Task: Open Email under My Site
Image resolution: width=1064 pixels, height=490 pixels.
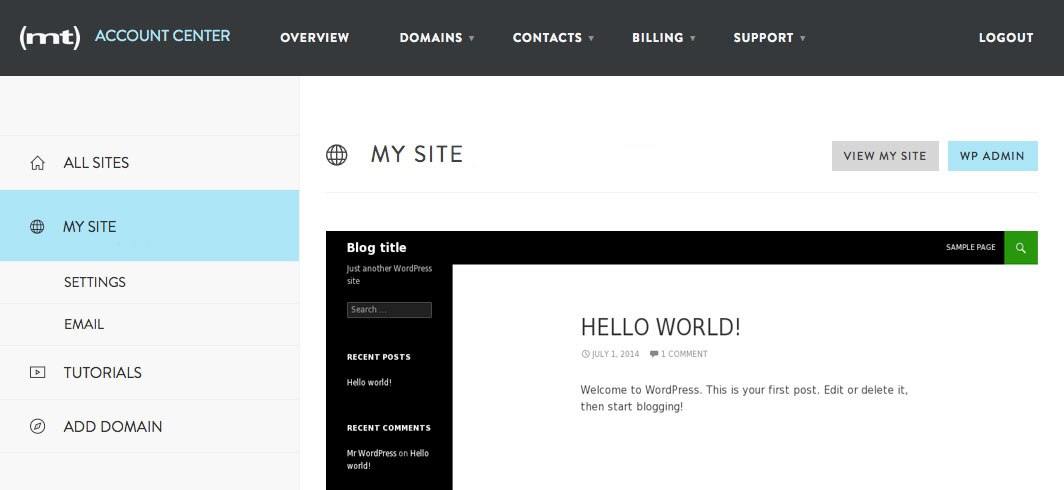Action: [149, 324]
